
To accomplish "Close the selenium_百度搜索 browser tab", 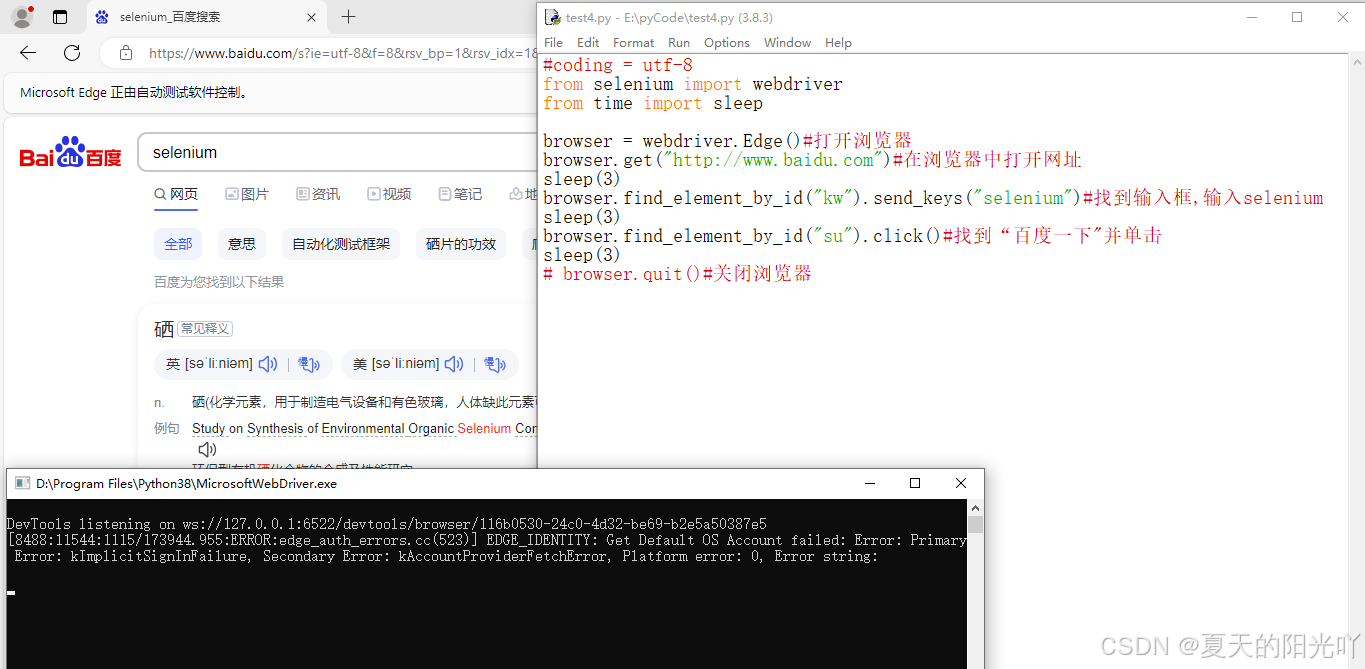I will pos(311,17).
